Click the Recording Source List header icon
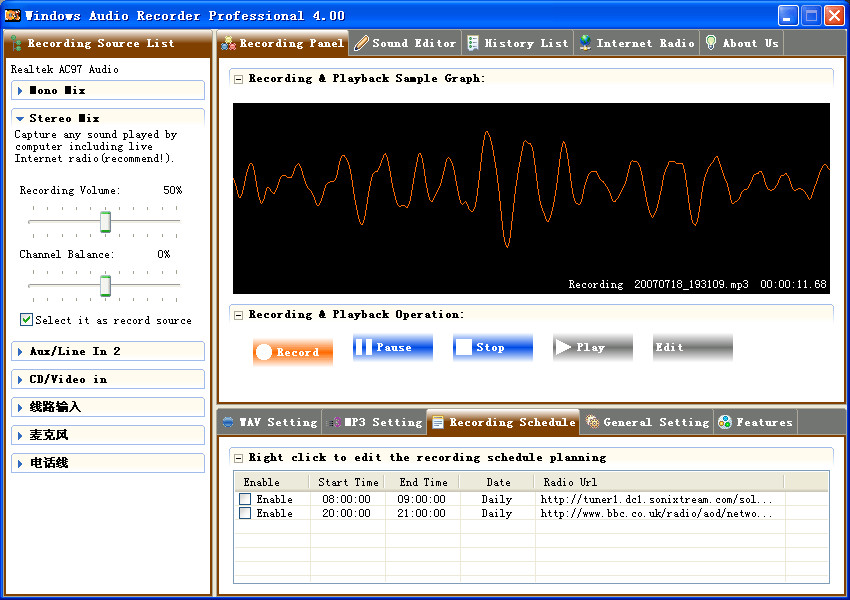This screenshot has width=850, height=600. pos(16,43)
